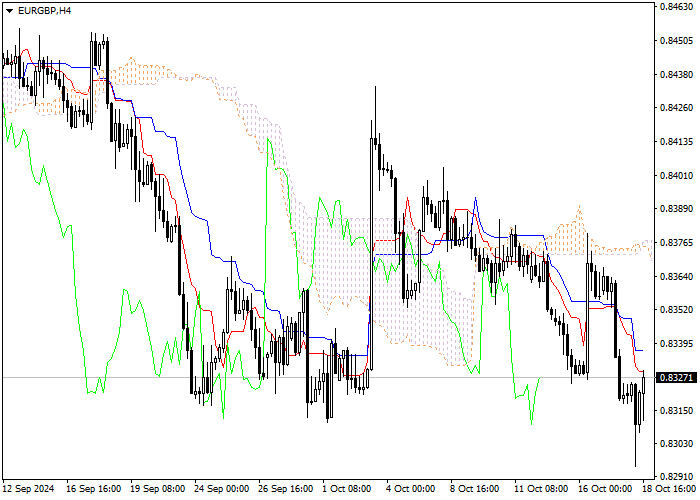This screenshot has height=500, width=700.
Task: Click the 16 Oct 00:00 time label
Action: click(605, 489)
